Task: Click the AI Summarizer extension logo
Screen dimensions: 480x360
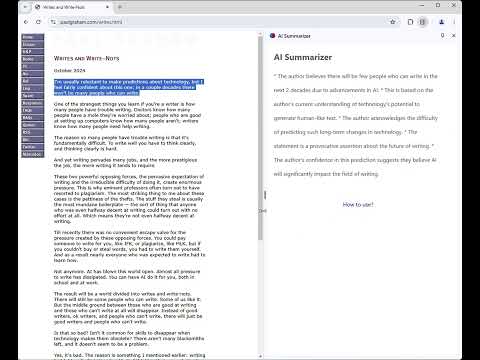Action: (x=272, y=36)
